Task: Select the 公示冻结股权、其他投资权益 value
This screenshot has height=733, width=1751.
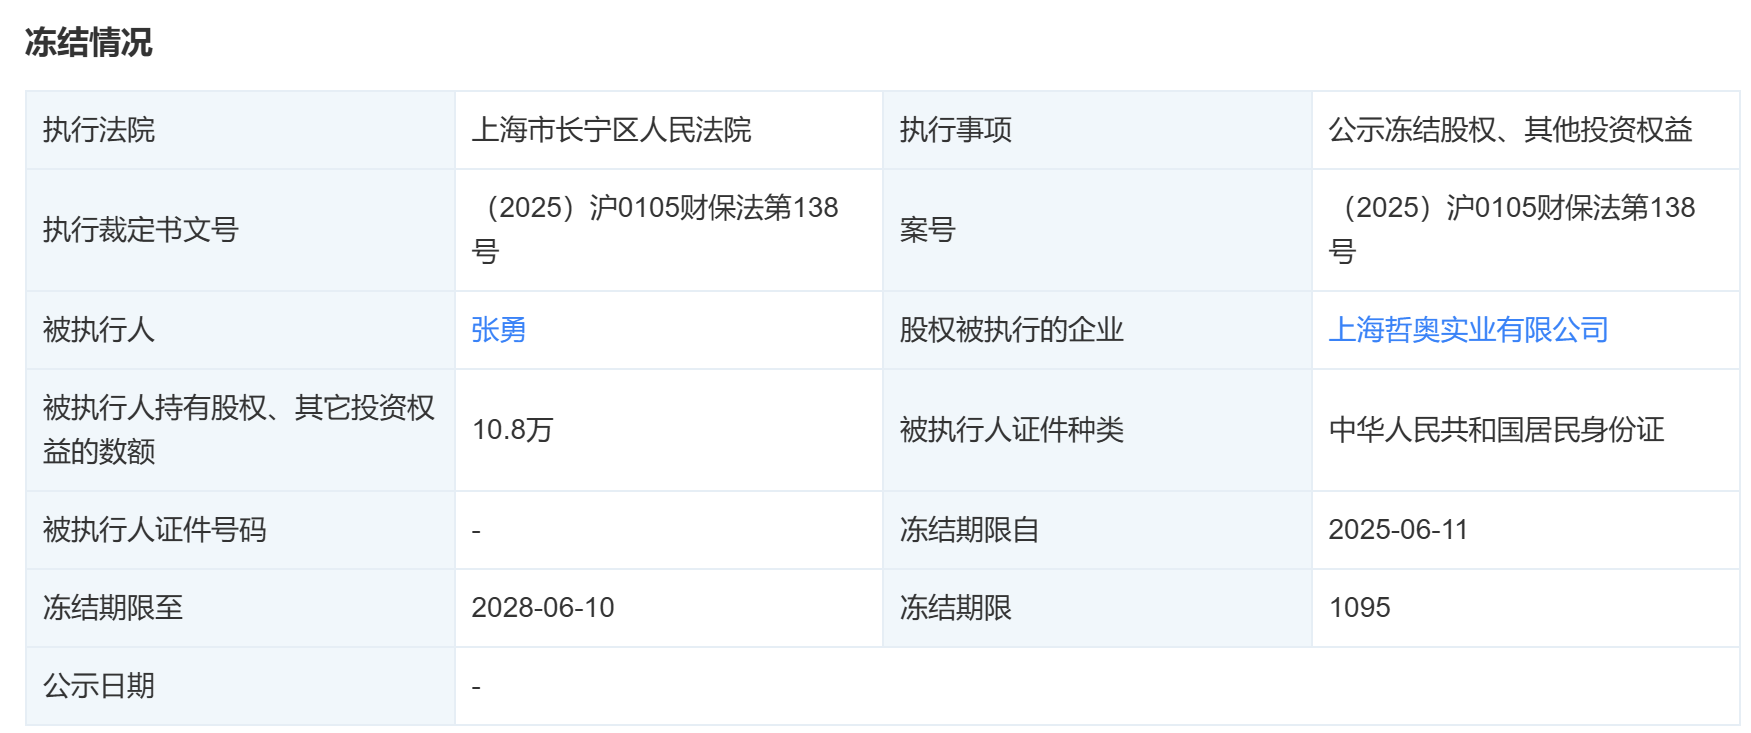Action: [1510, 130]
